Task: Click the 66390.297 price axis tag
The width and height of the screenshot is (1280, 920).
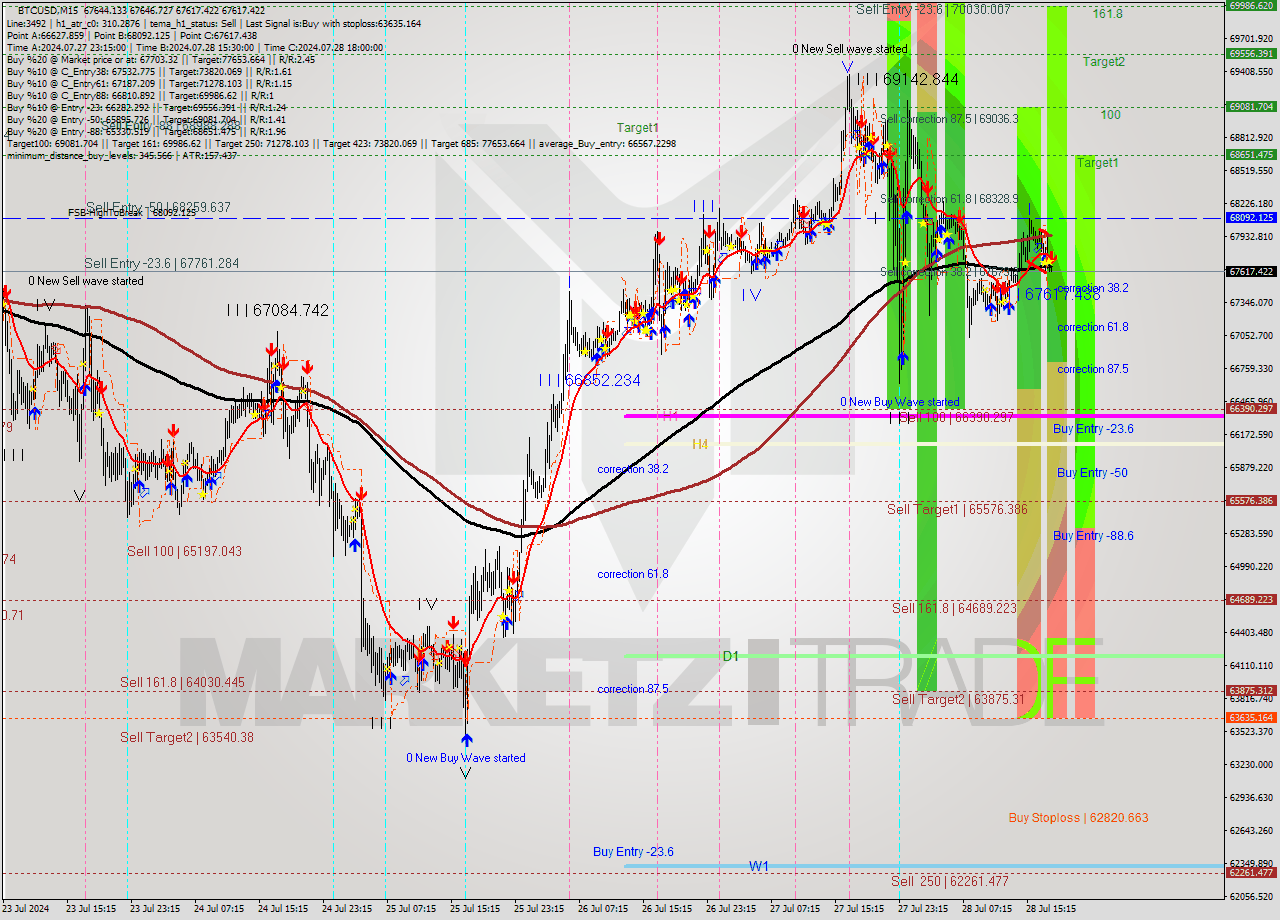Action: click(x=1251, y=408)
